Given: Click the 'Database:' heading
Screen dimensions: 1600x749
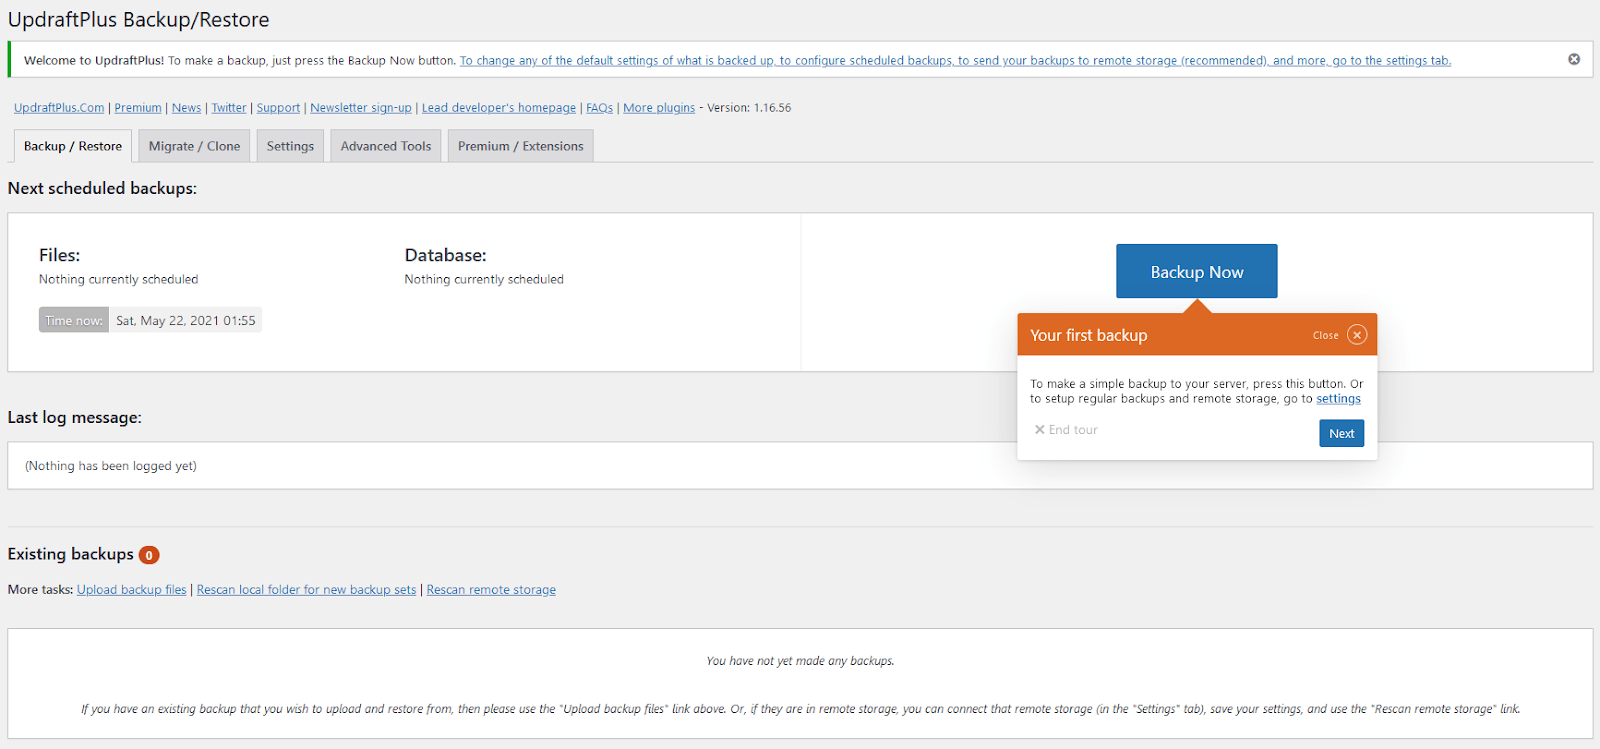Looking at the screenshot, I should click(x=446, y=256).
